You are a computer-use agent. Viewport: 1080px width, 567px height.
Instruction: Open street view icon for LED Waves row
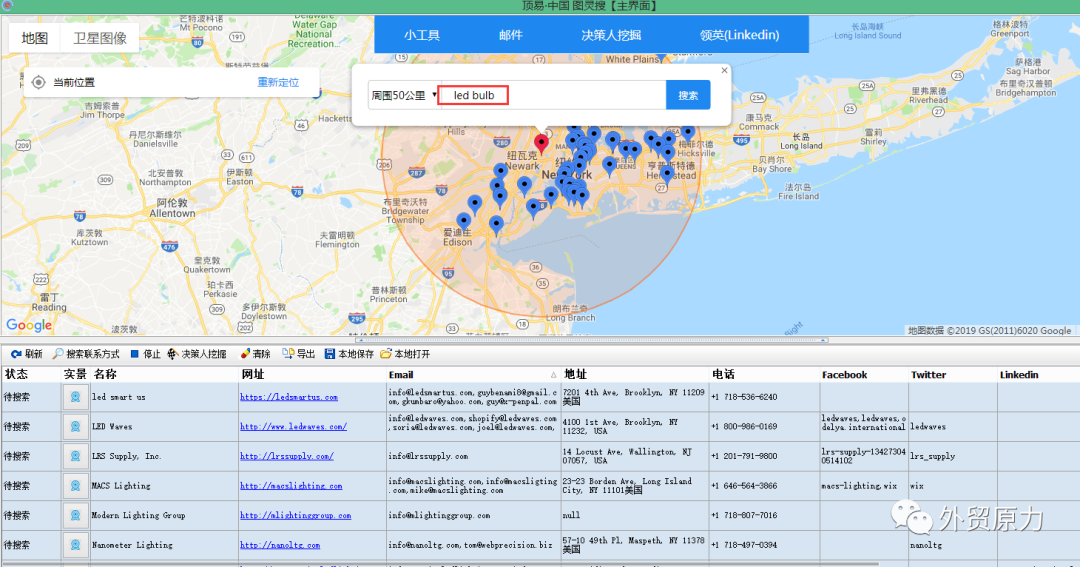point(75,427)
